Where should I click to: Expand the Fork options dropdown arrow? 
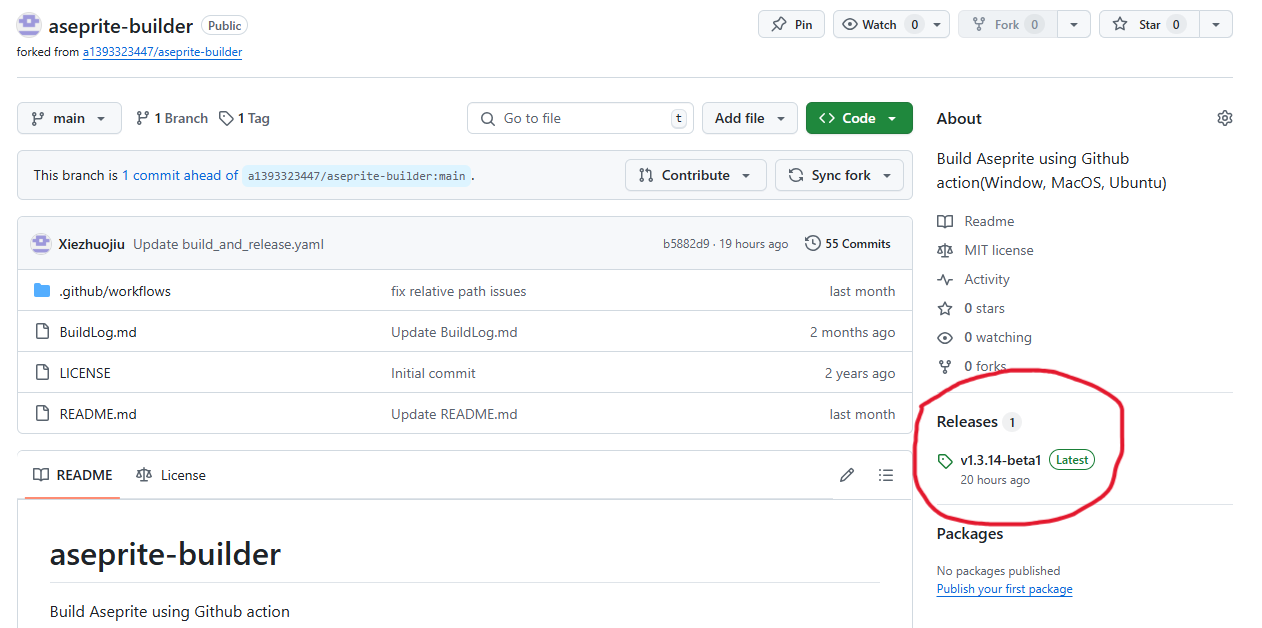1074,25
